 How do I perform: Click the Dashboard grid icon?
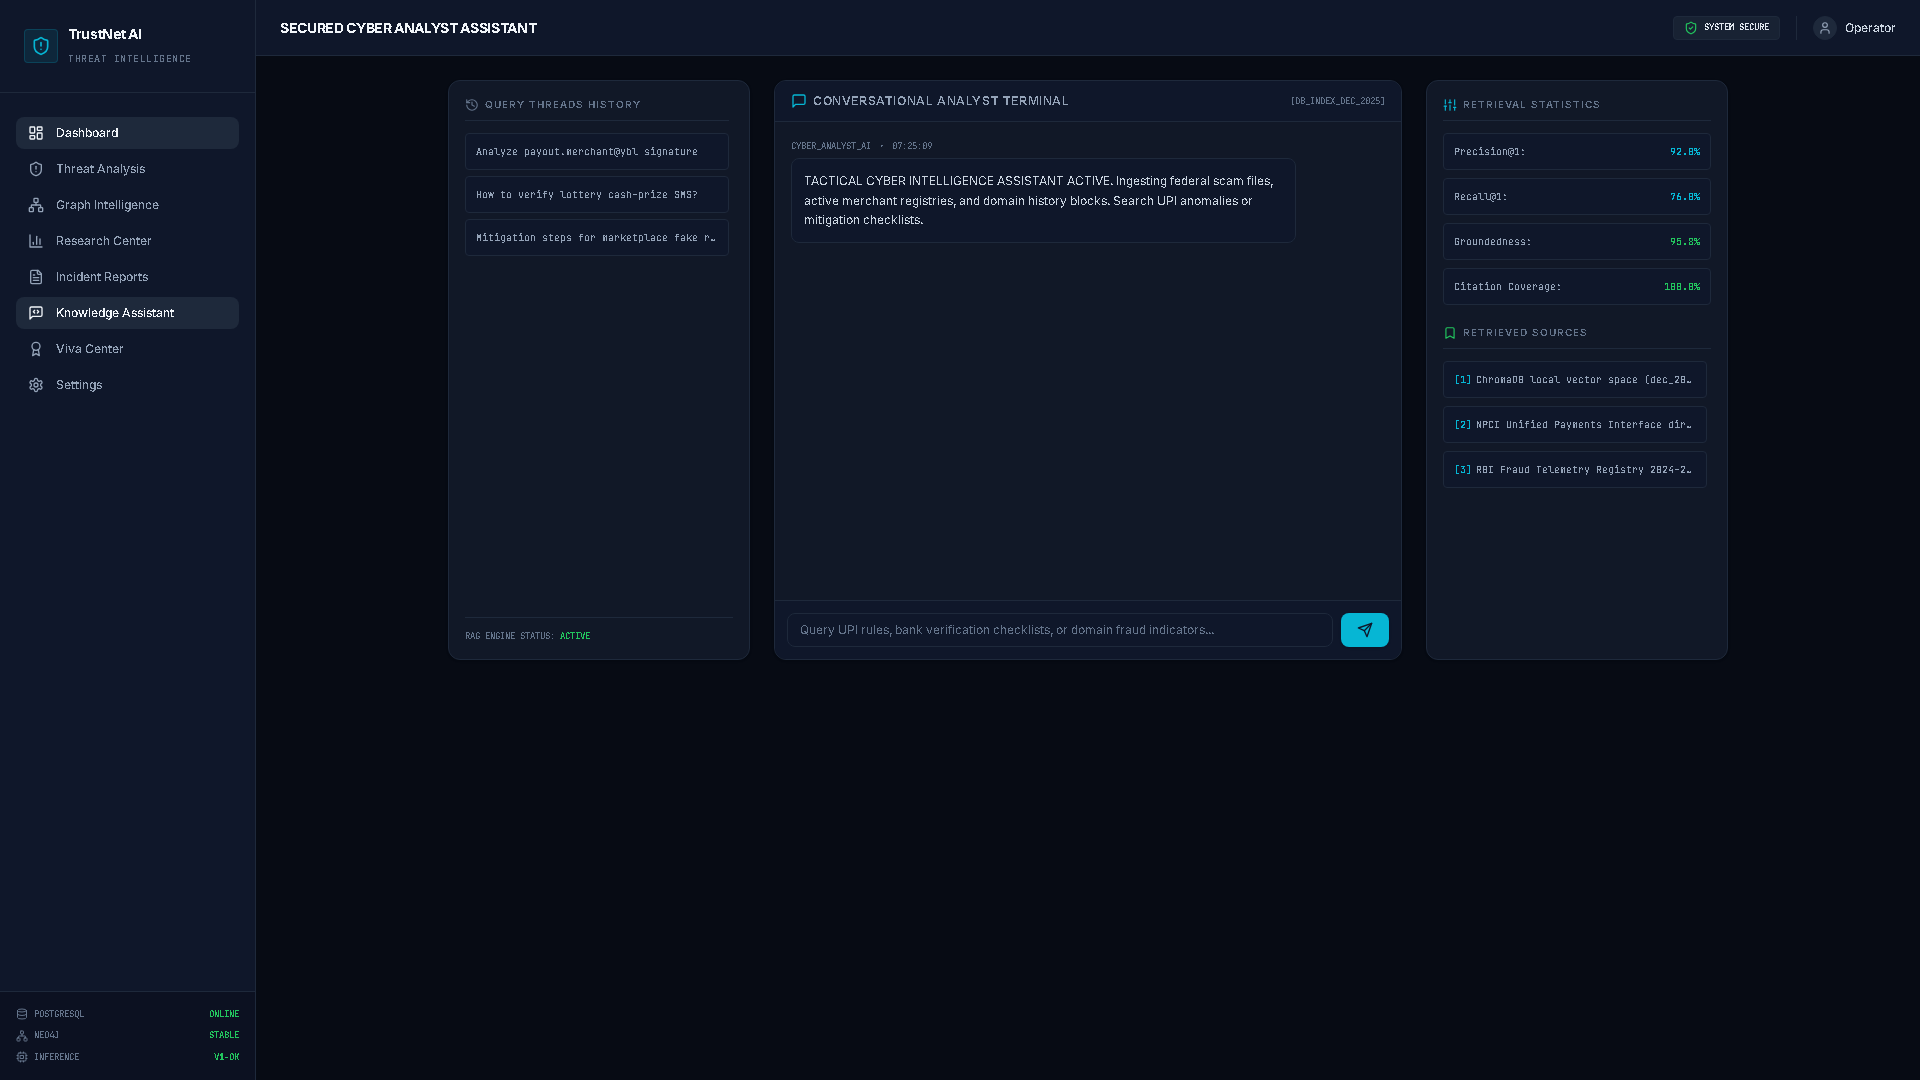point(36,133)
